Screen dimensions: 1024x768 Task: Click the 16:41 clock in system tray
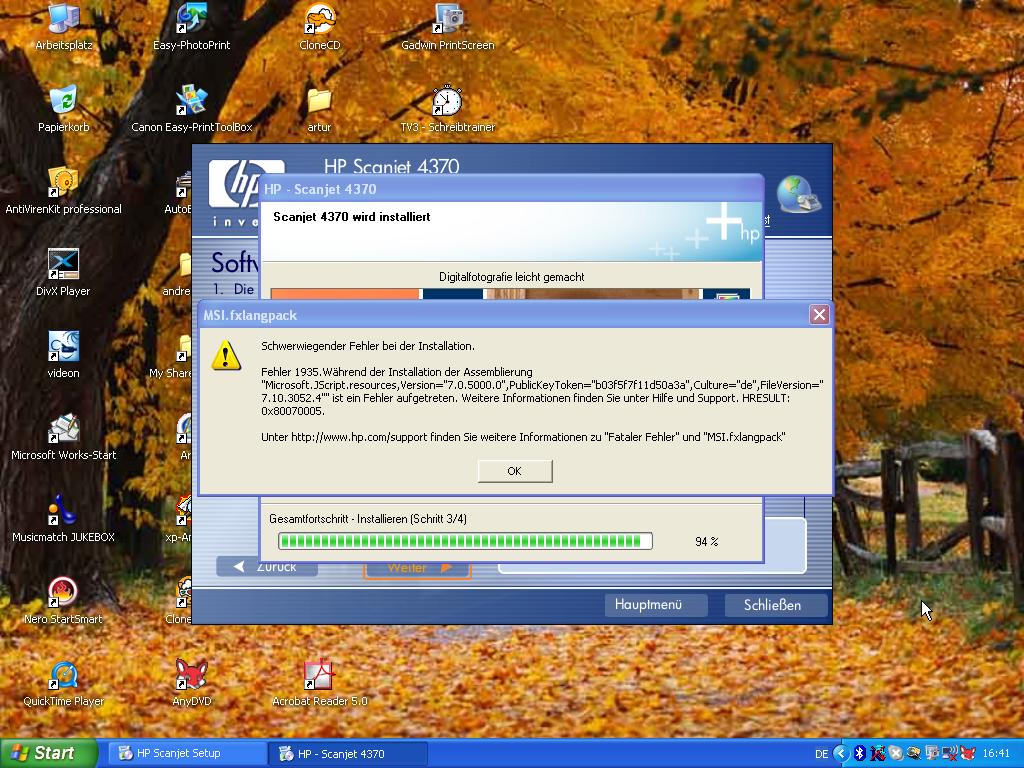(996, 754)
